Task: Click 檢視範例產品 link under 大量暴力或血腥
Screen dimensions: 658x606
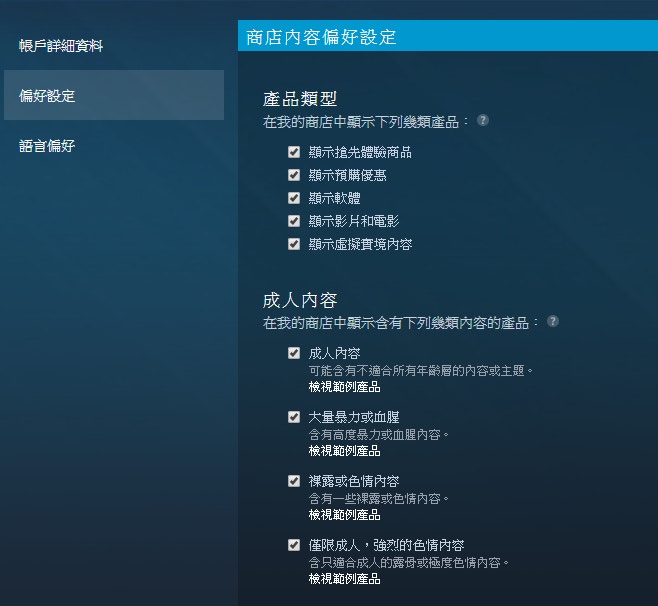Action: [x=344, y=450]
